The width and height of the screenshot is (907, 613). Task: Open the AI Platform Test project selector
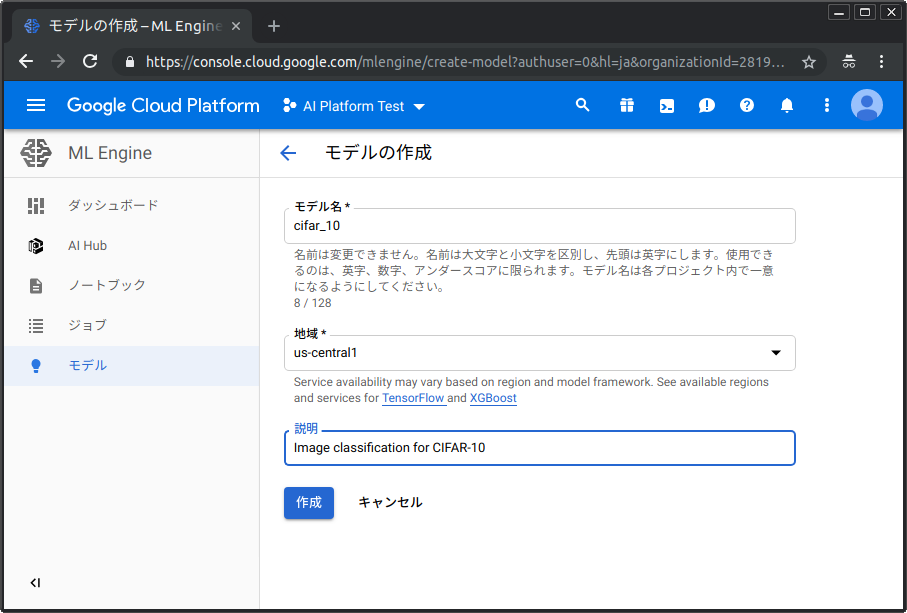tap(353, 106)
